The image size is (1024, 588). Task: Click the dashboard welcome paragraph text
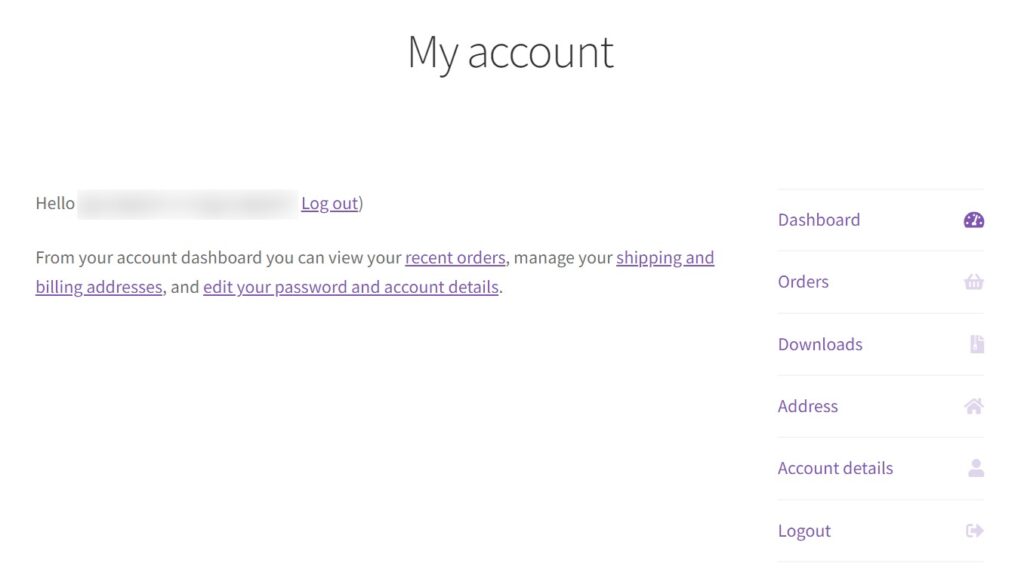[375, 272]
